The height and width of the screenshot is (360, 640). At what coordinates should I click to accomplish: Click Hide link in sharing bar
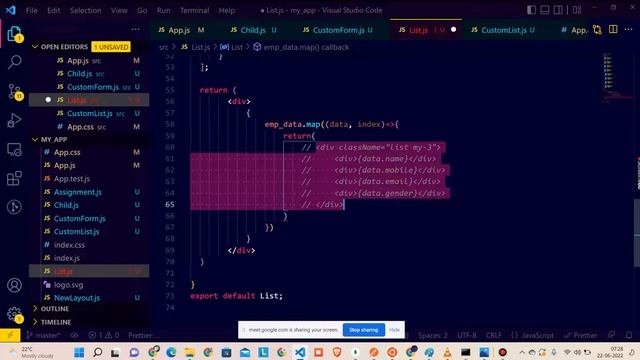tap(394, 330)
